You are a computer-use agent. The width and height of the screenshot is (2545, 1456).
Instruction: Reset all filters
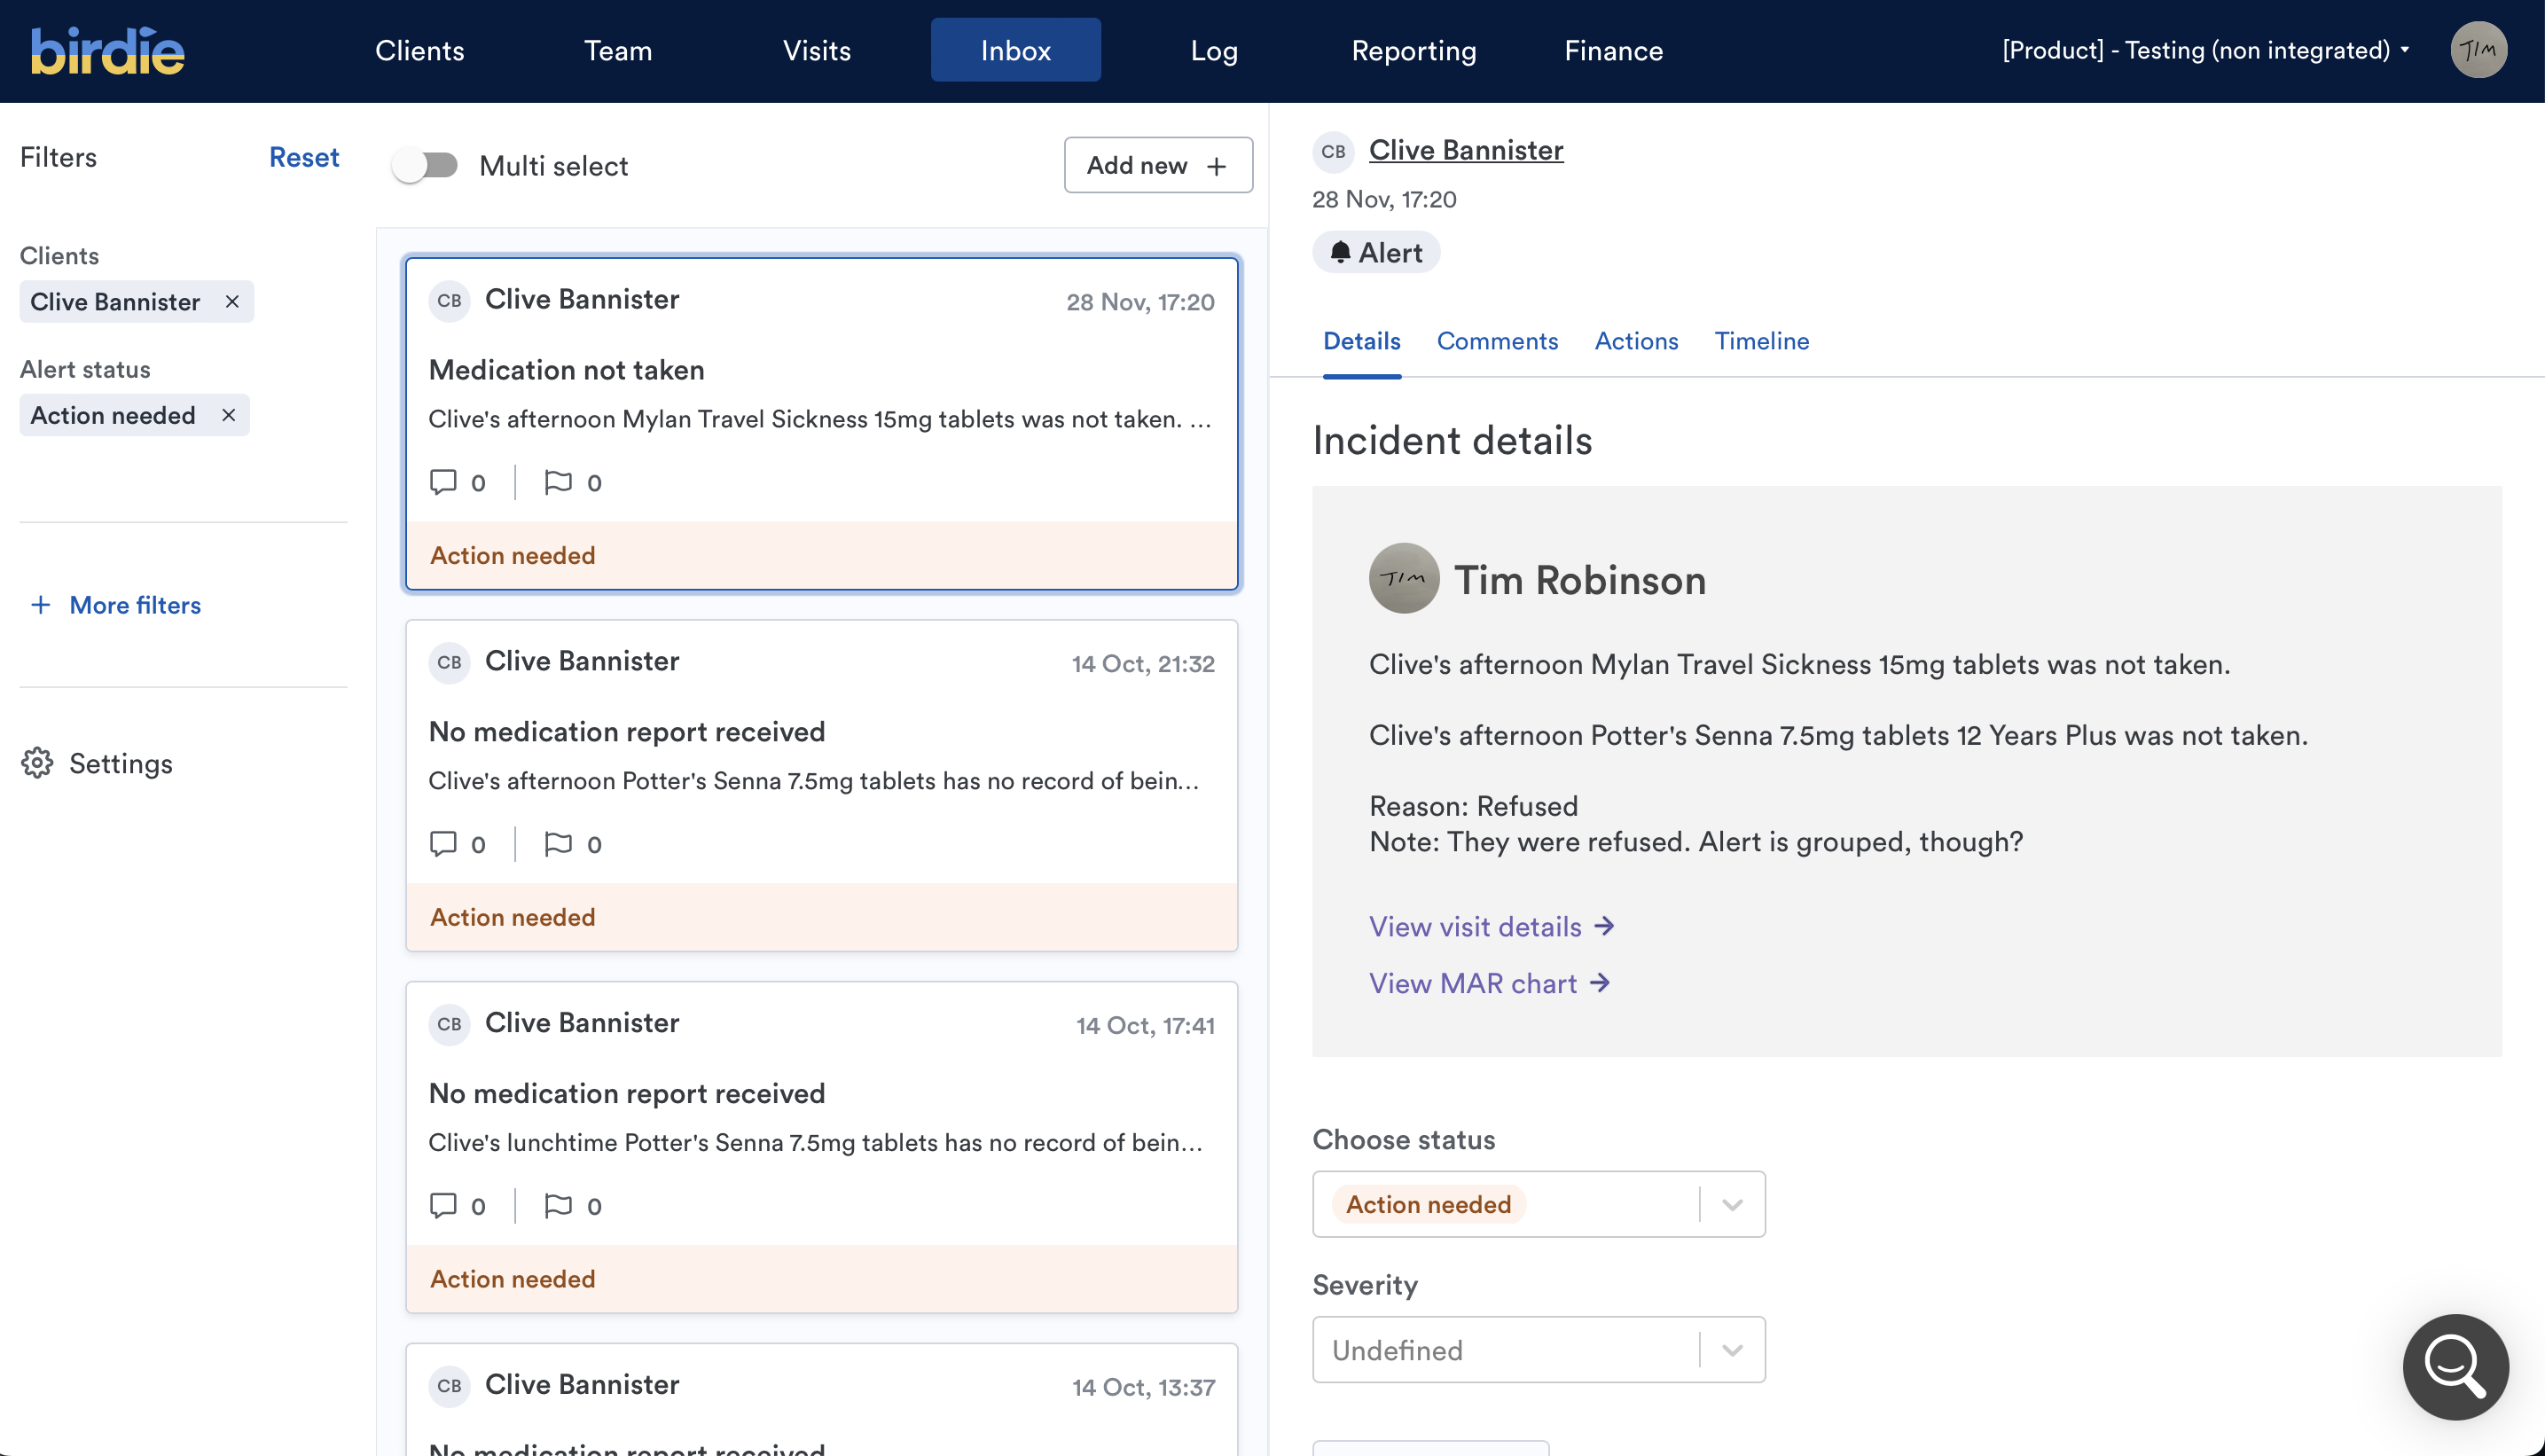tap(304, 157)
